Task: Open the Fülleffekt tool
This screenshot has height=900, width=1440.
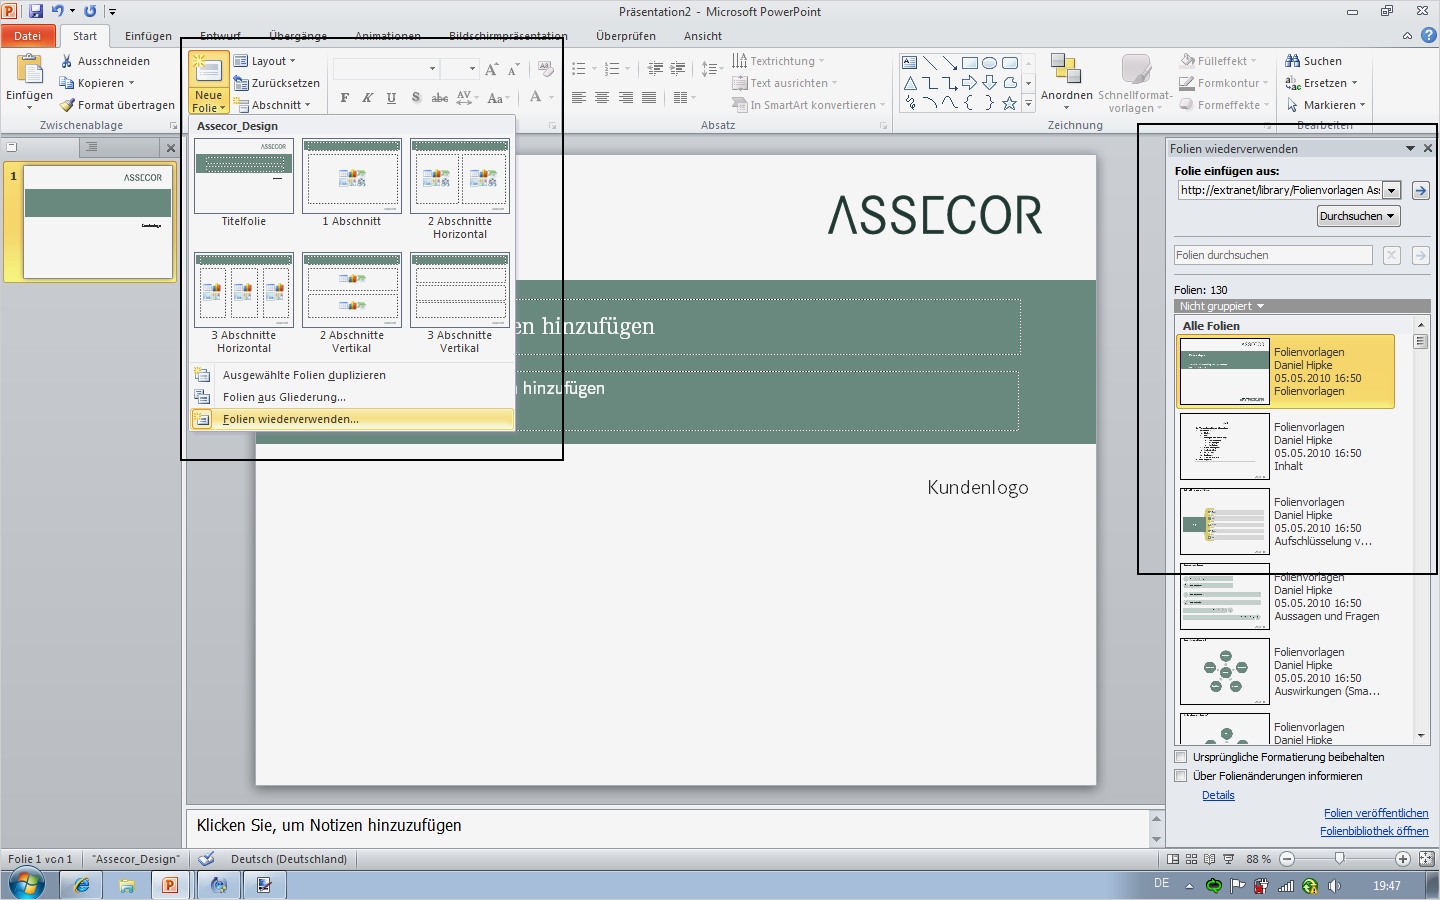Action: 1219,60
